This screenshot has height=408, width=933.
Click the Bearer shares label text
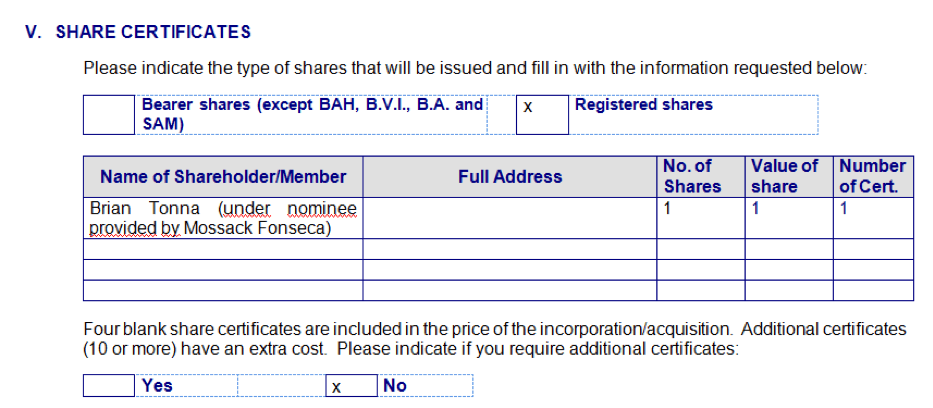312,114
